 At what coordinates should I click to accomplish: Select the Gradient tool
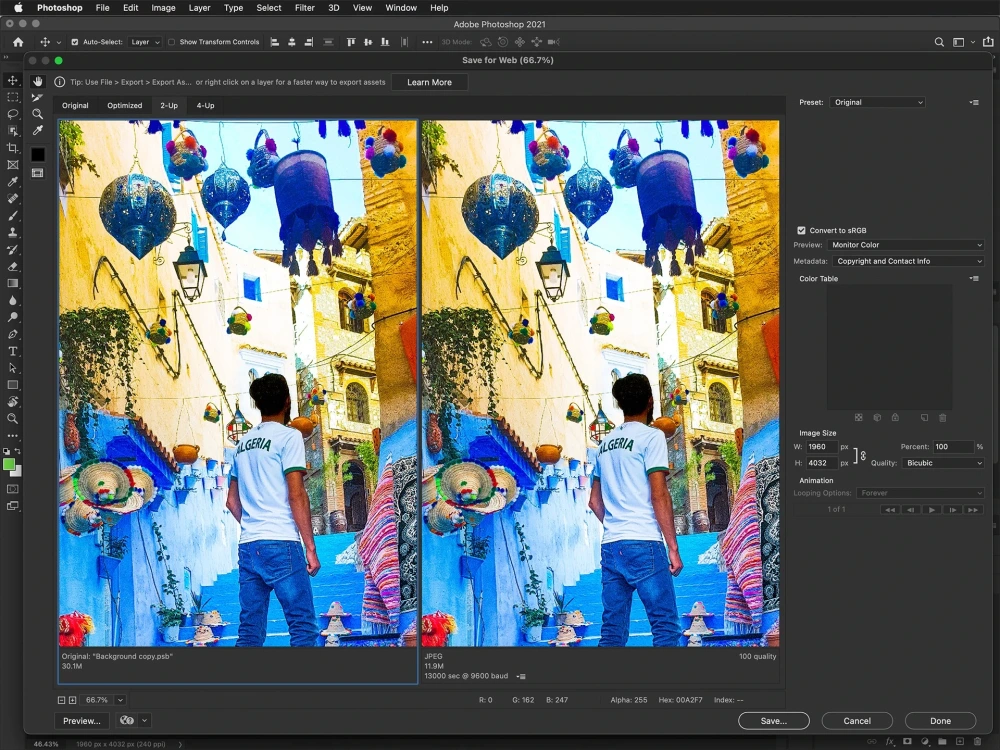12,283
